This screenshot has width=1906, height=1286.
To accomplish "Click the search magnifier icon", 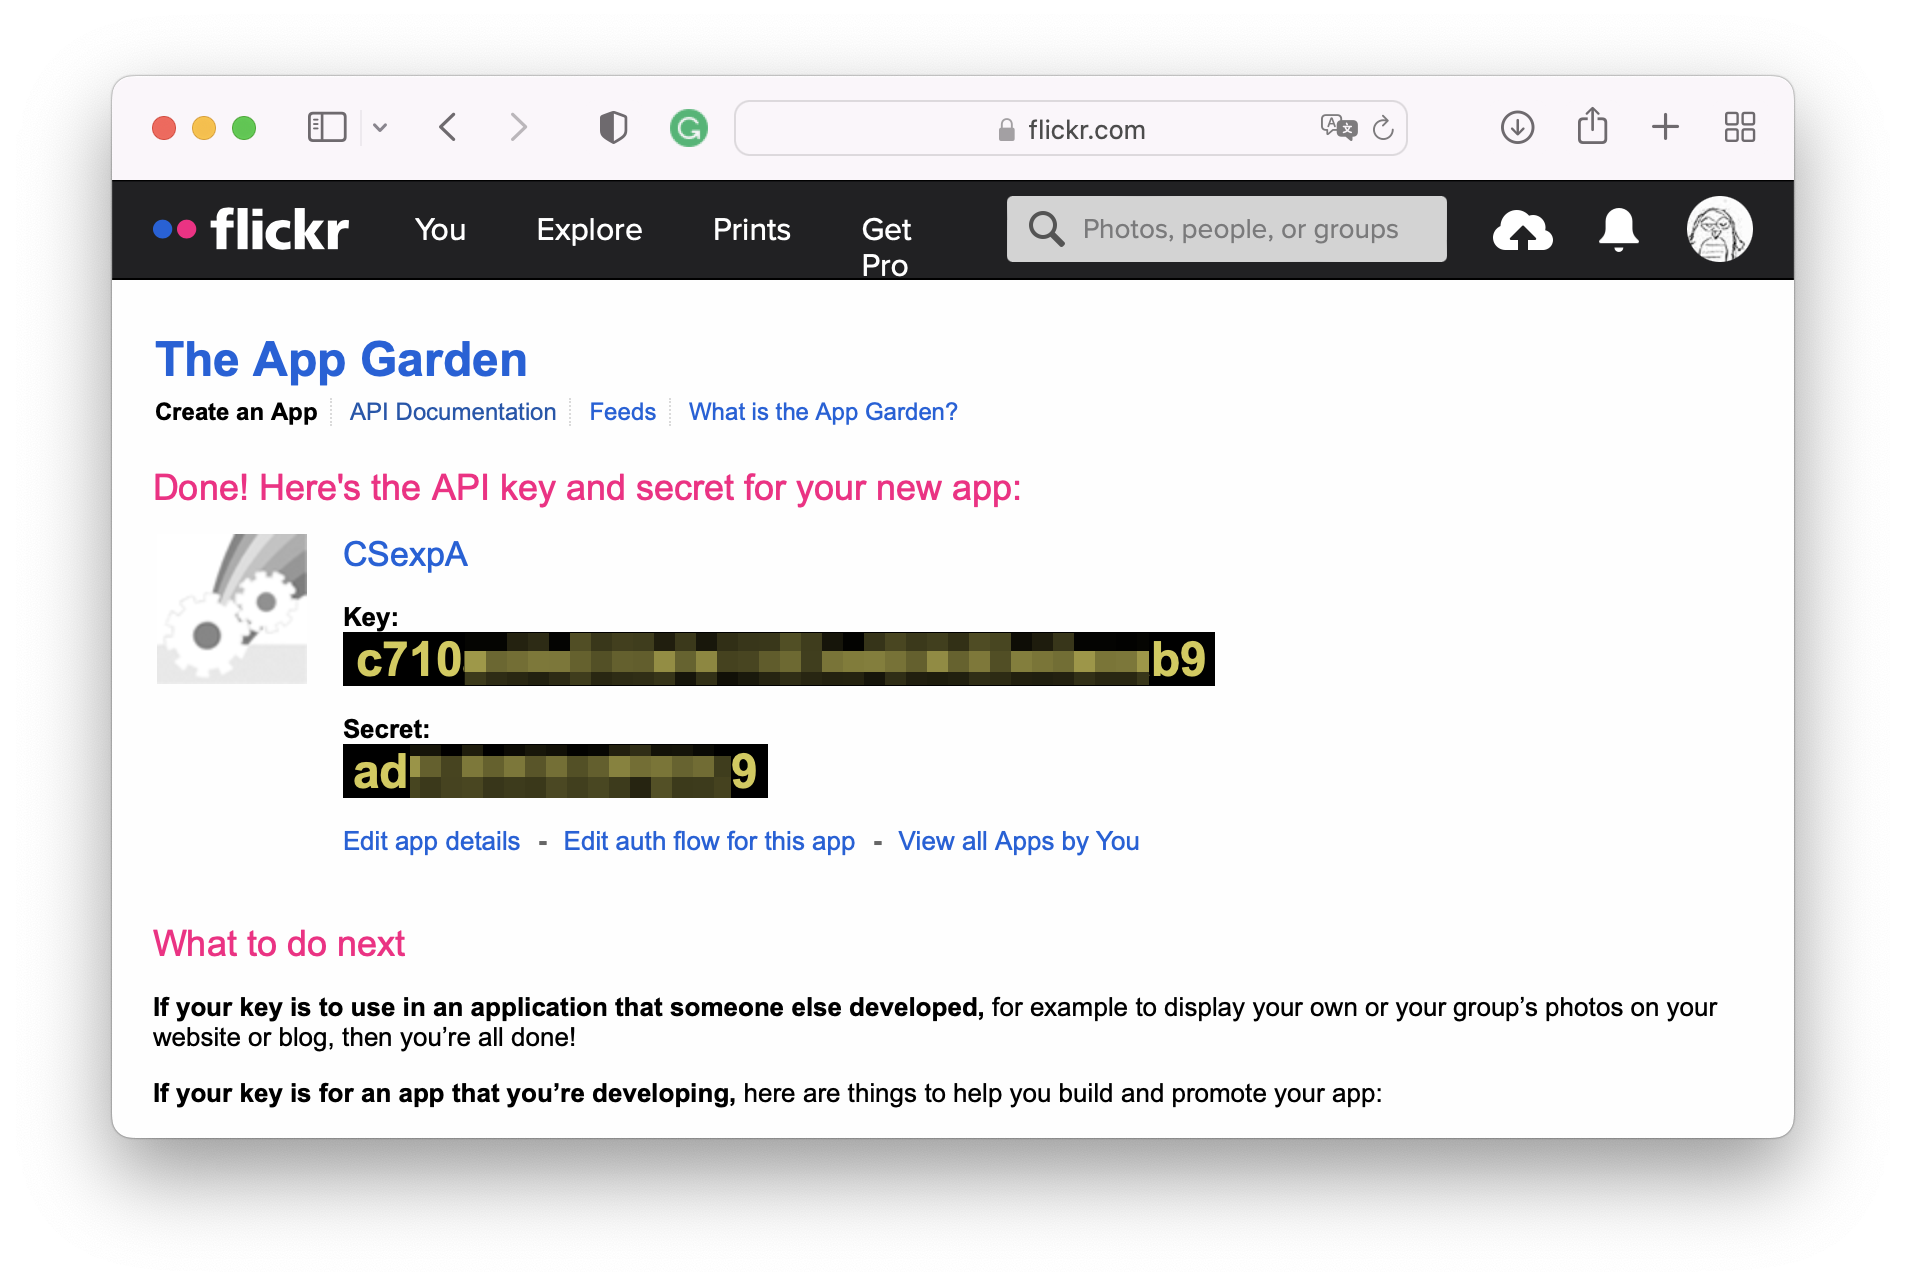I will (1046, 229).
